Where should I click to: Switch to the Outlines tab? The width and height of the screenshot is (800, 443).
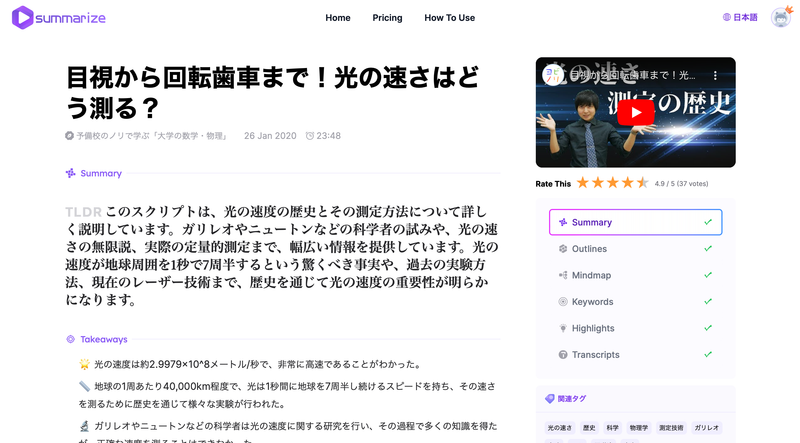636,249
